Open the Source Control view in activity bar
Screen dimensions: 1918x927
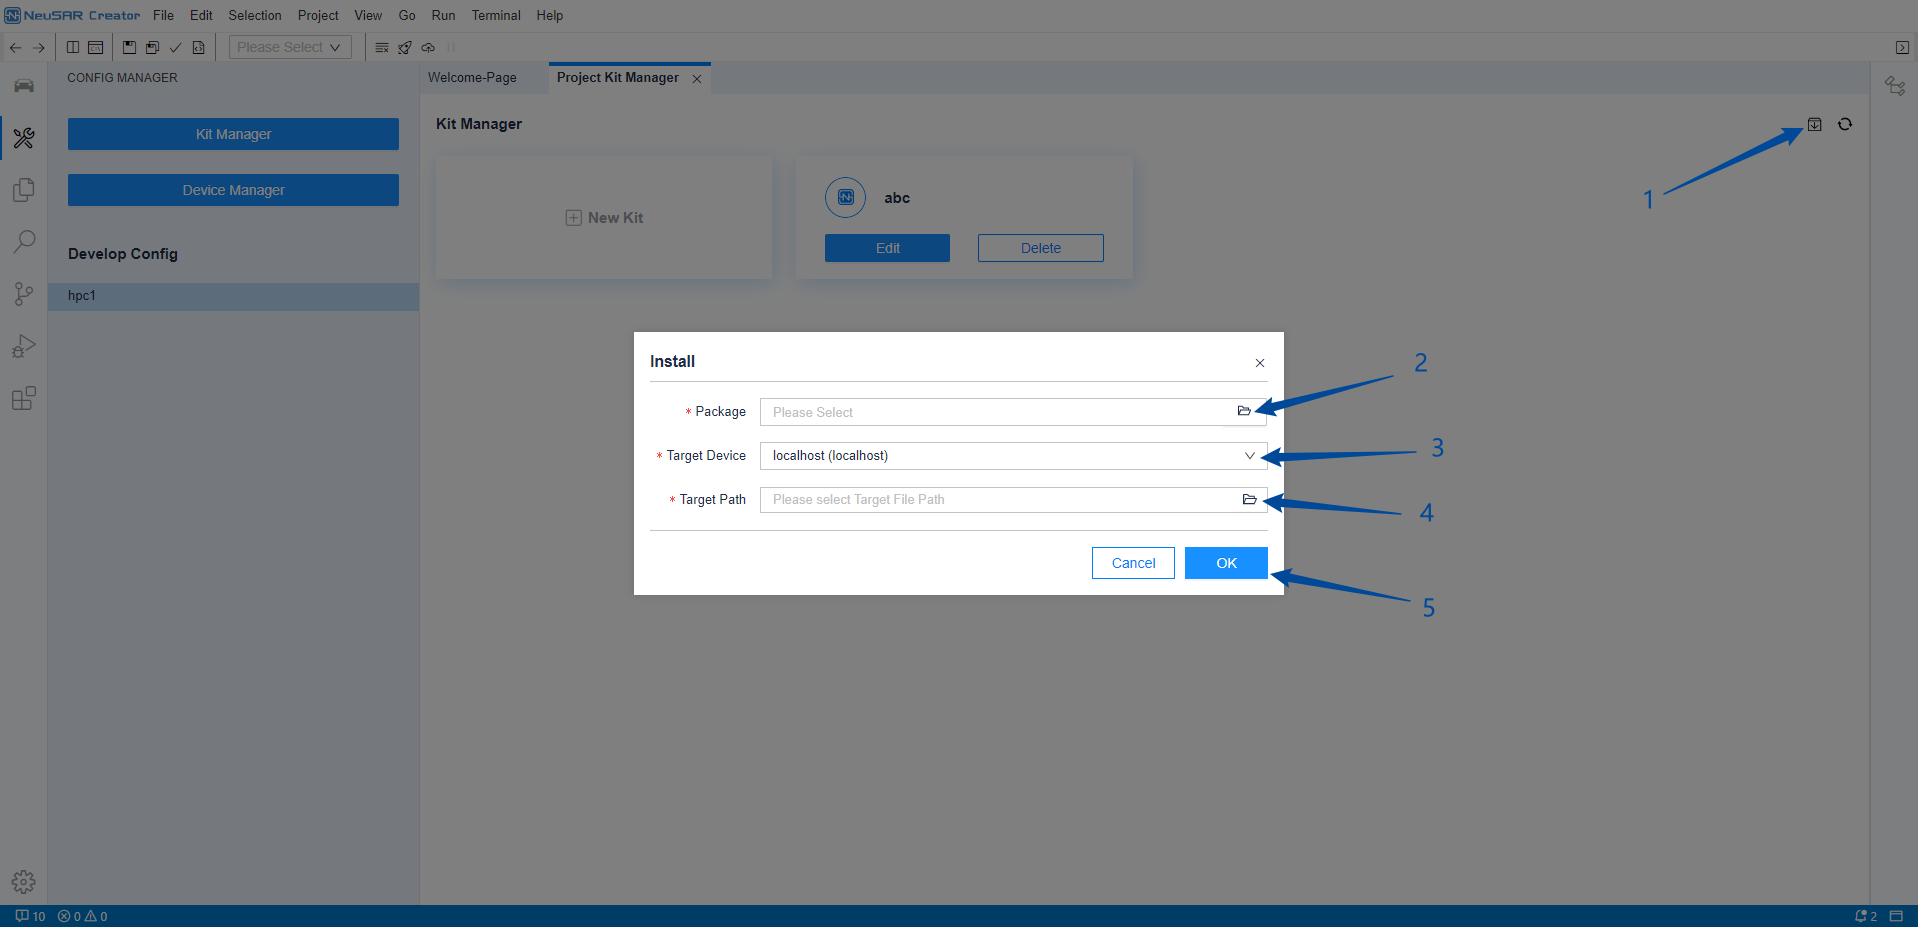point(24,294)
